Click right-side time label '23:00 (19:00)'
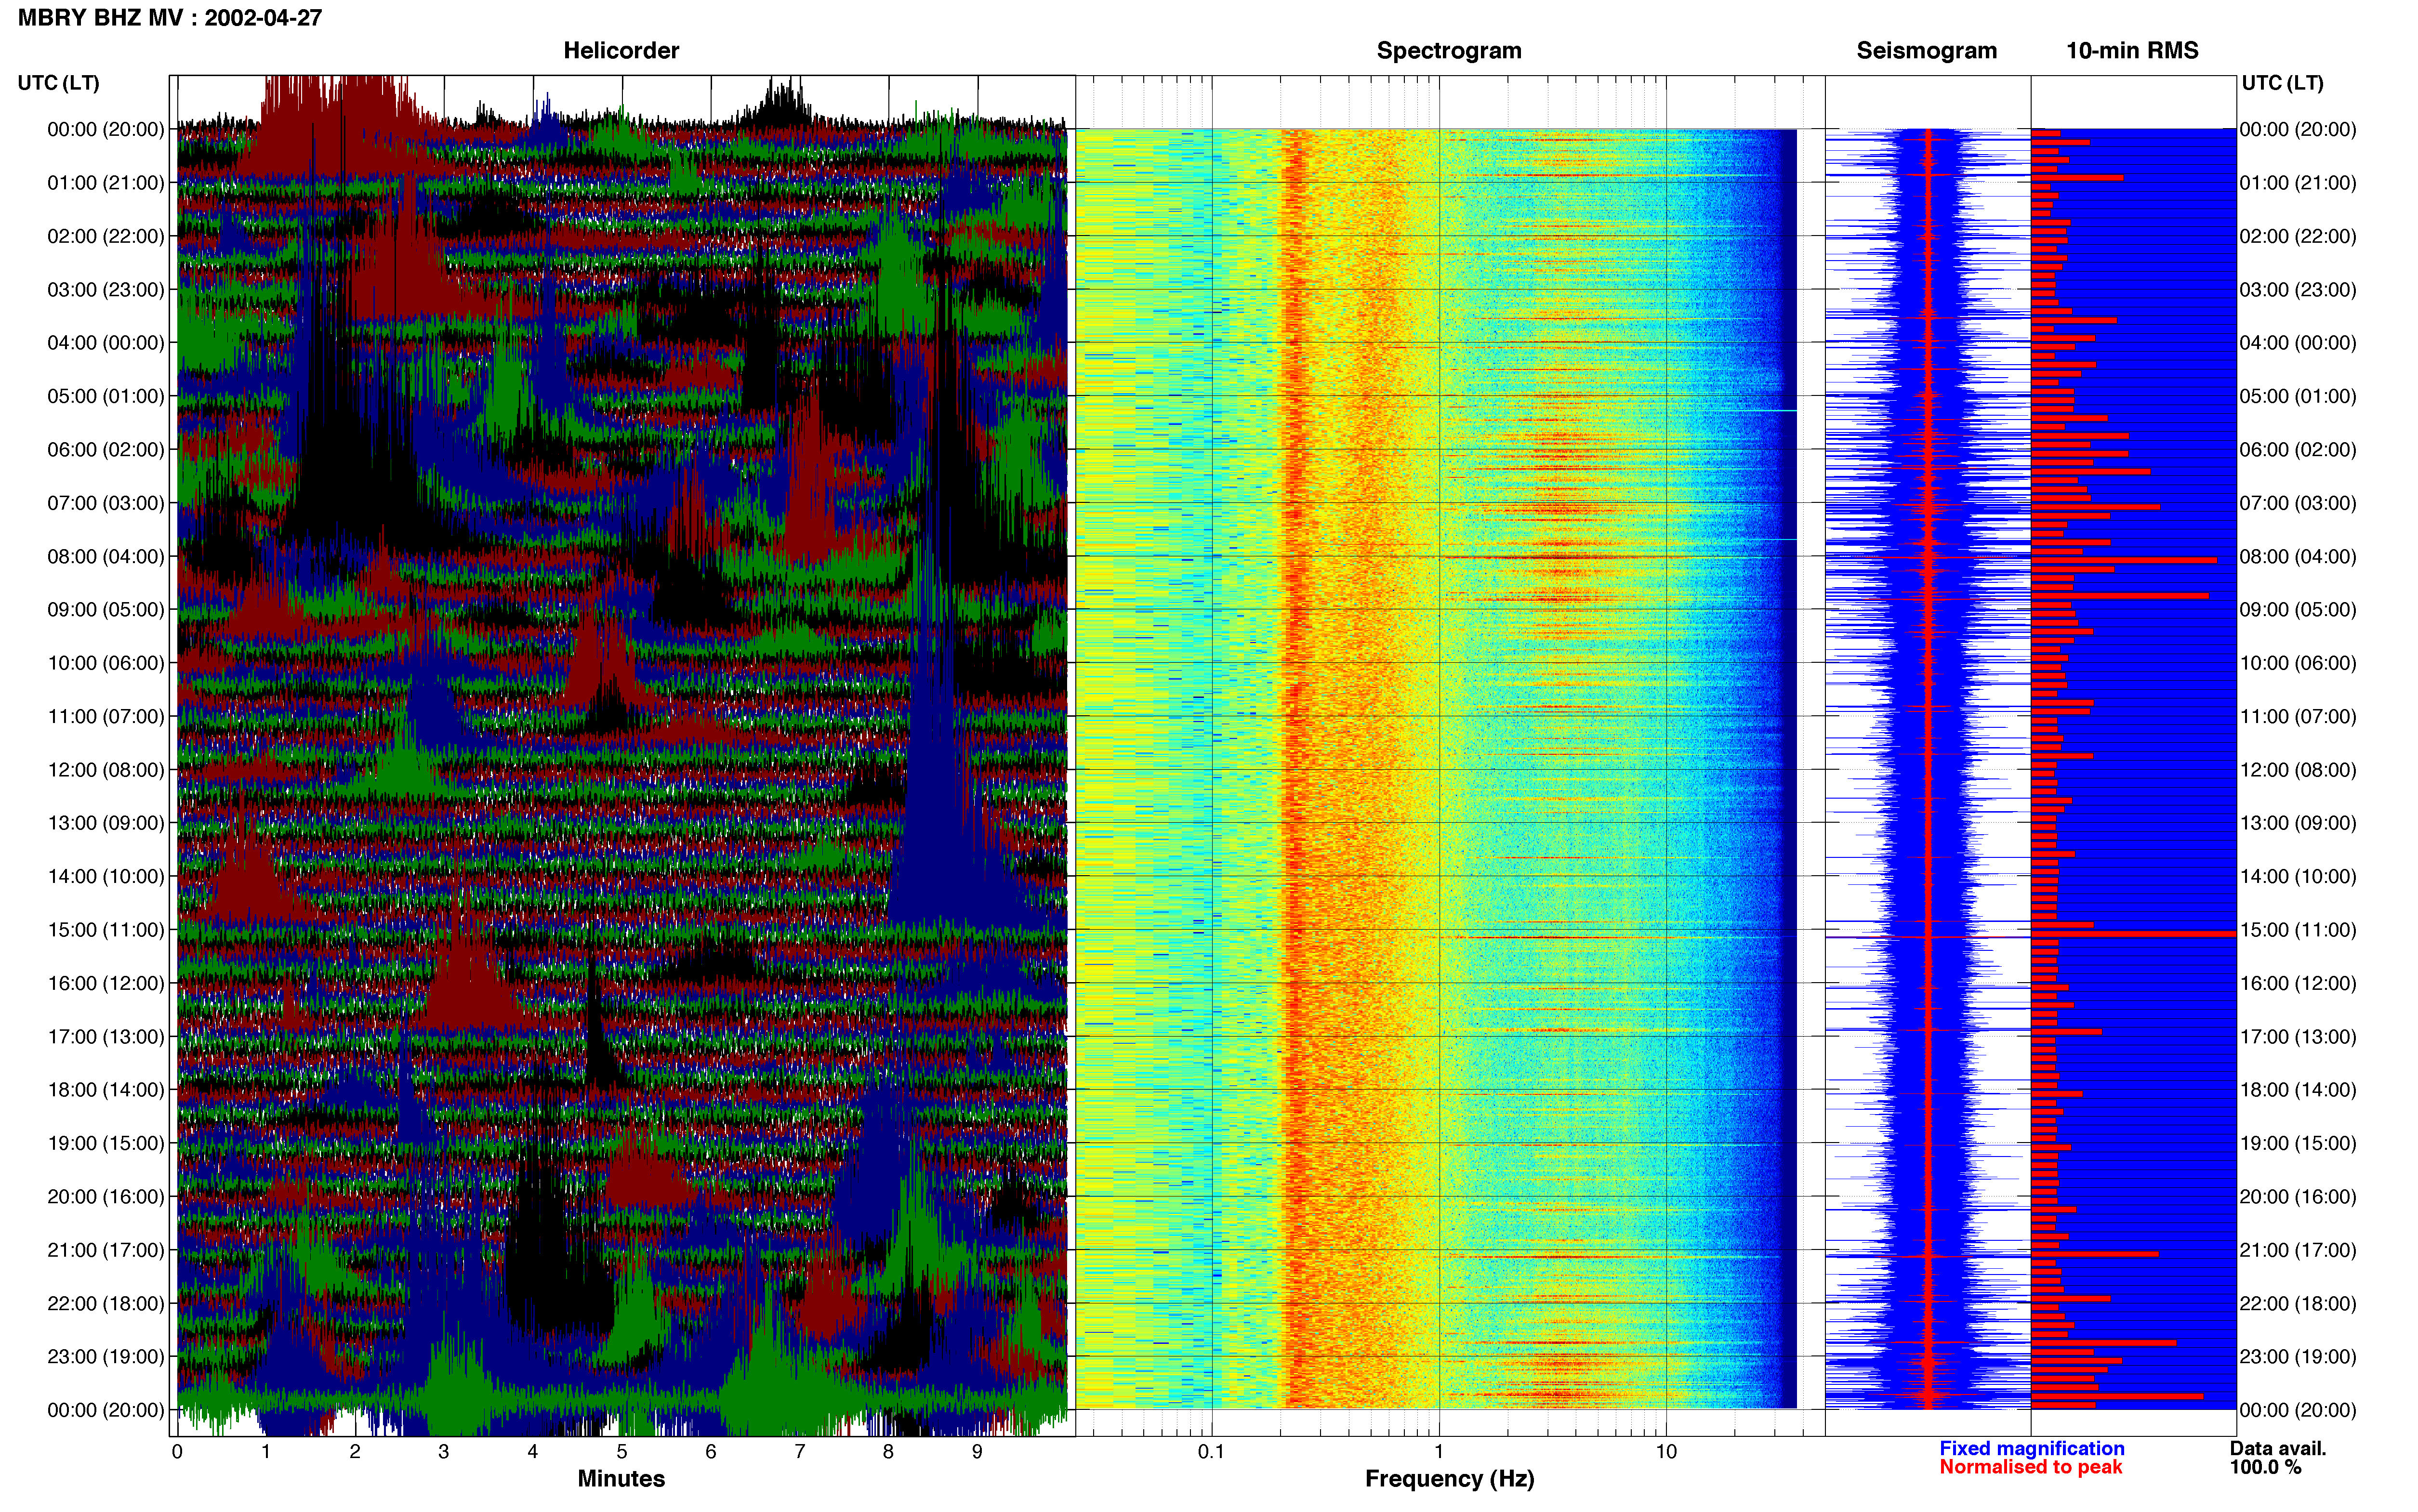The height and width of the screenshot is (1512, 2418). (2298, 1357)
